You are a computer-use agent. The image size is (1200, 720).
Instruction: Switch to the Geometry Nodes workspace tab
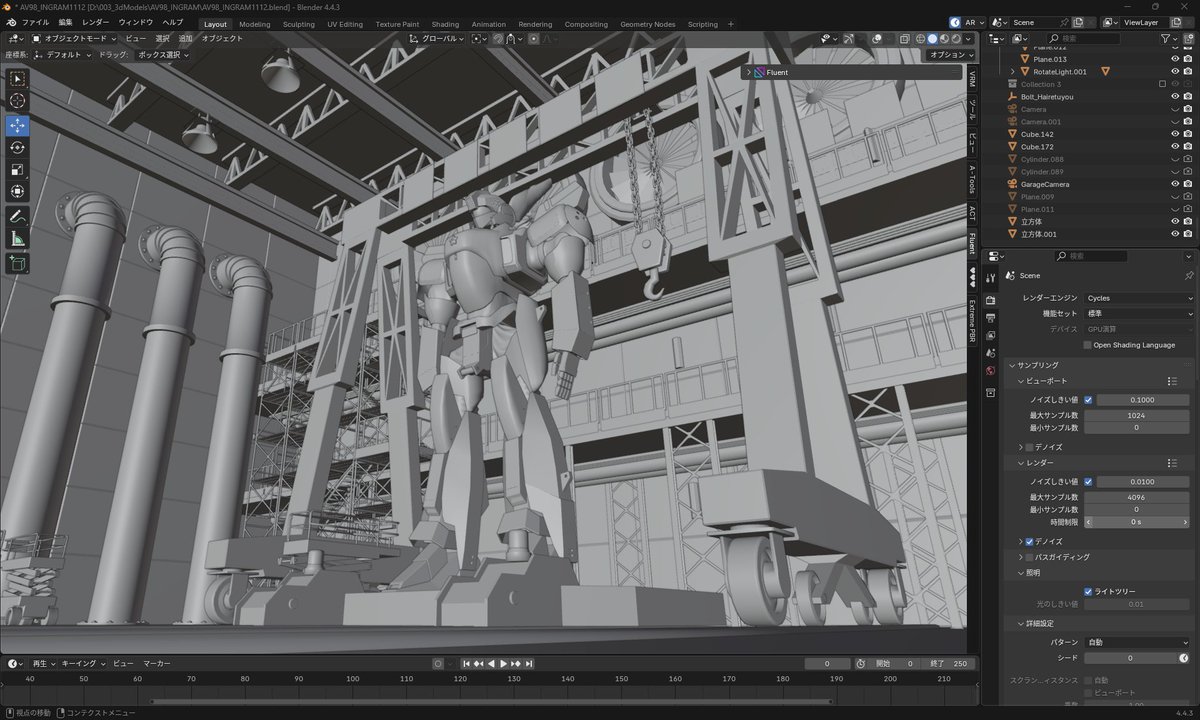(x=647, y=24)
